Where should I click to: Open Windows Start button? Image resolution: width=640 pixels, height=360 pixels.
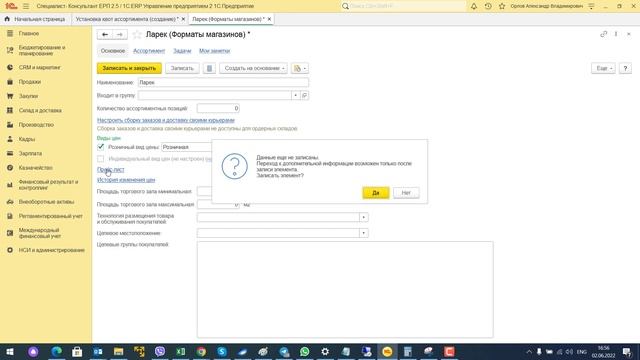click(x=10, y=351)
